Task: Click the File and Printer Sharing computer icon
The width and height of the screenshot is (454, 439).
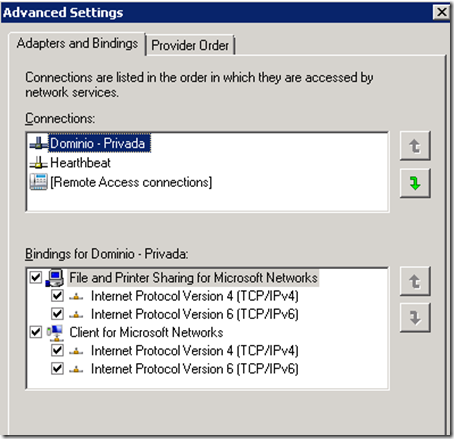Action: [x=55, y=278]
